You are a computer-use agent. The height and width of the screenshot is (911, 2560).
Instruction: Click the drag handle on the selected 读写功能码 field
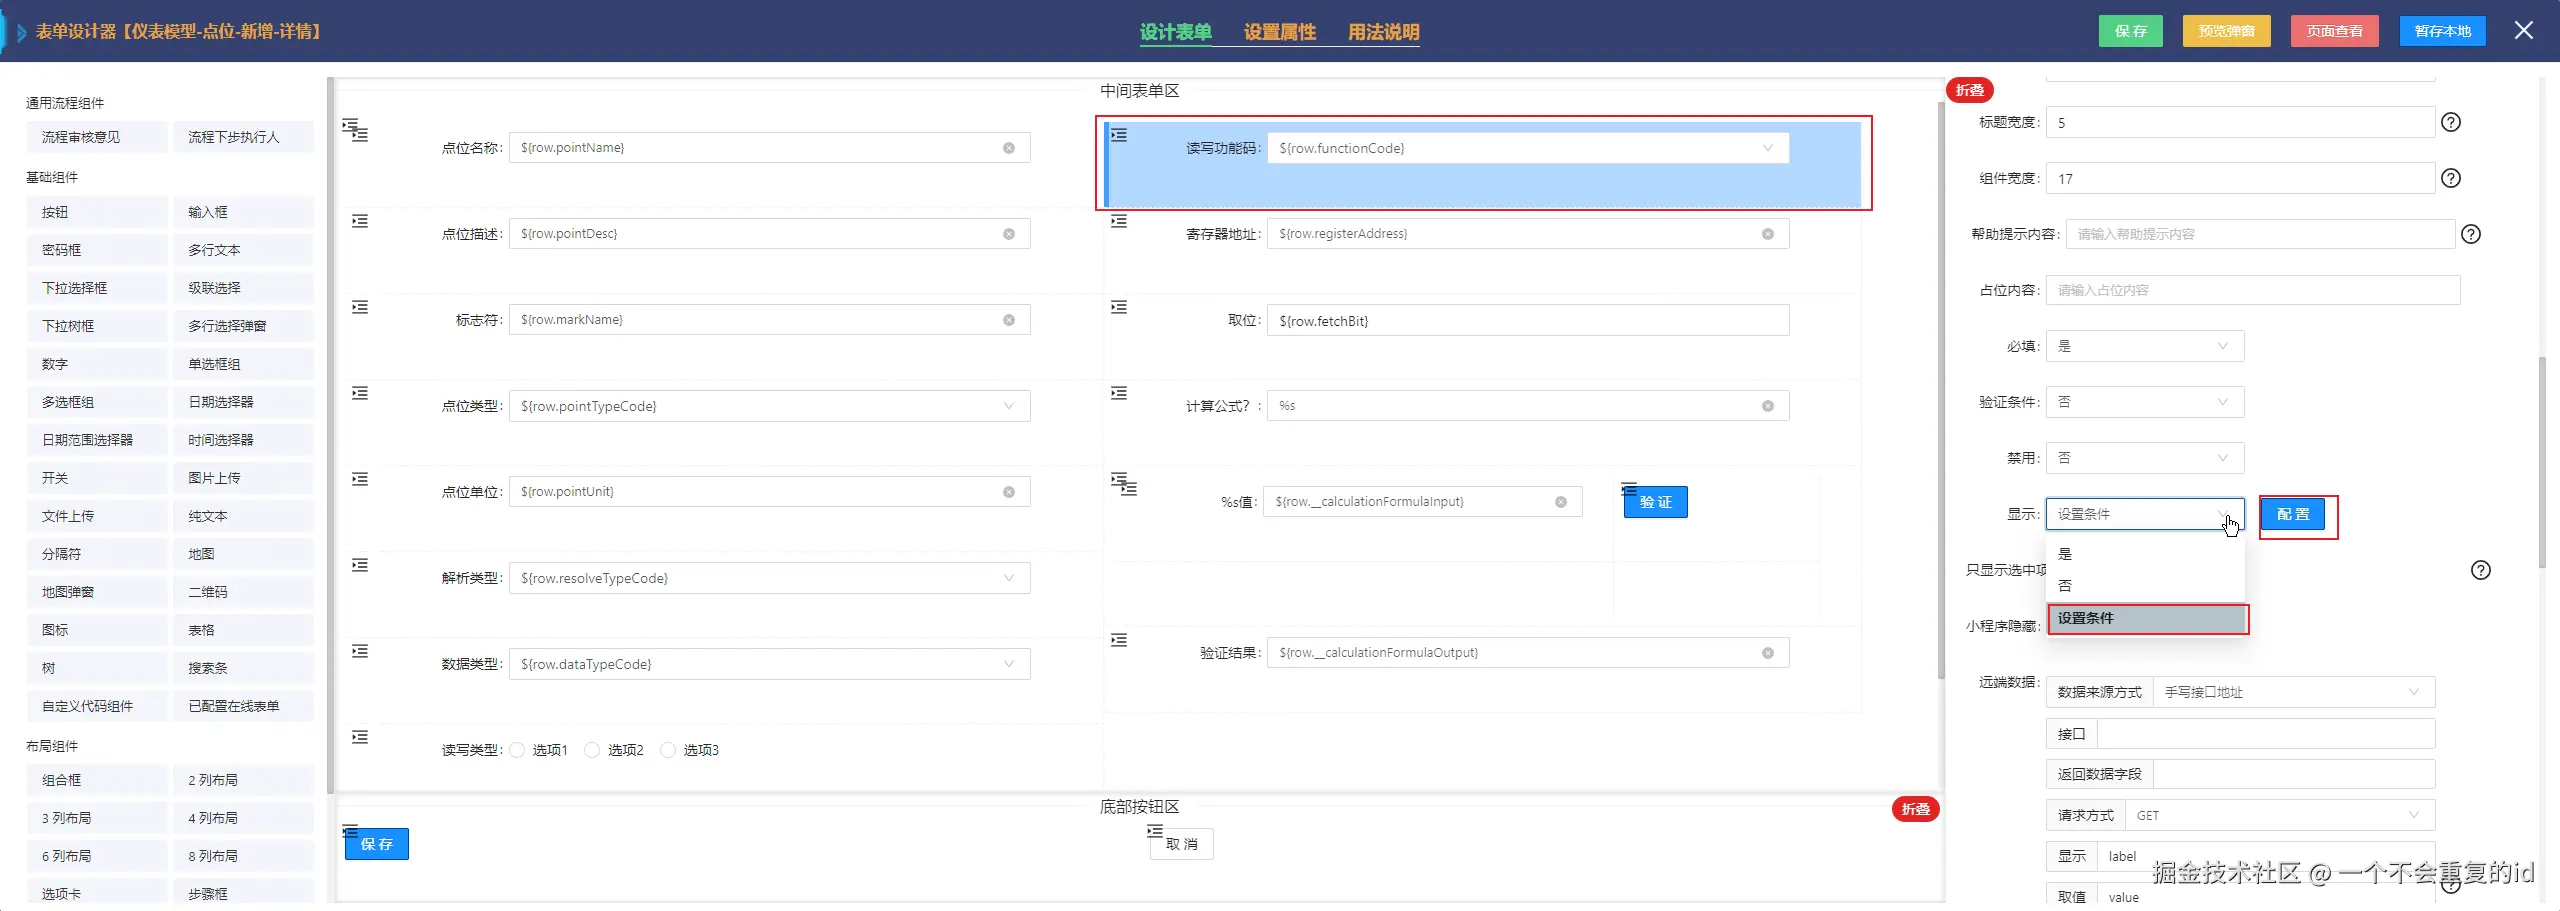1119,135
